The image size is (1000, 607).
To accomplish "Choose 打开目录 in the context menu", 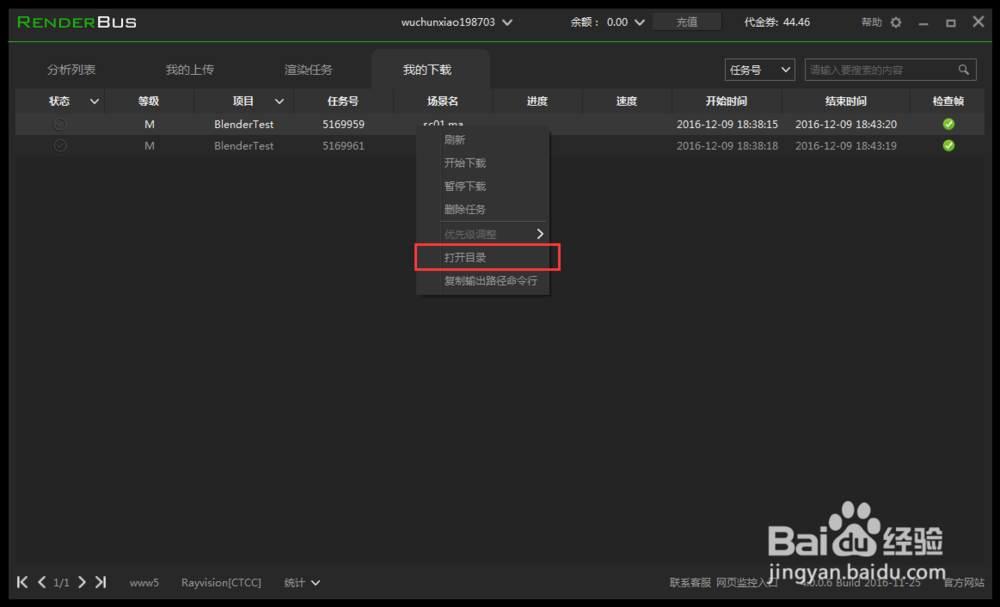I will 465,258.
